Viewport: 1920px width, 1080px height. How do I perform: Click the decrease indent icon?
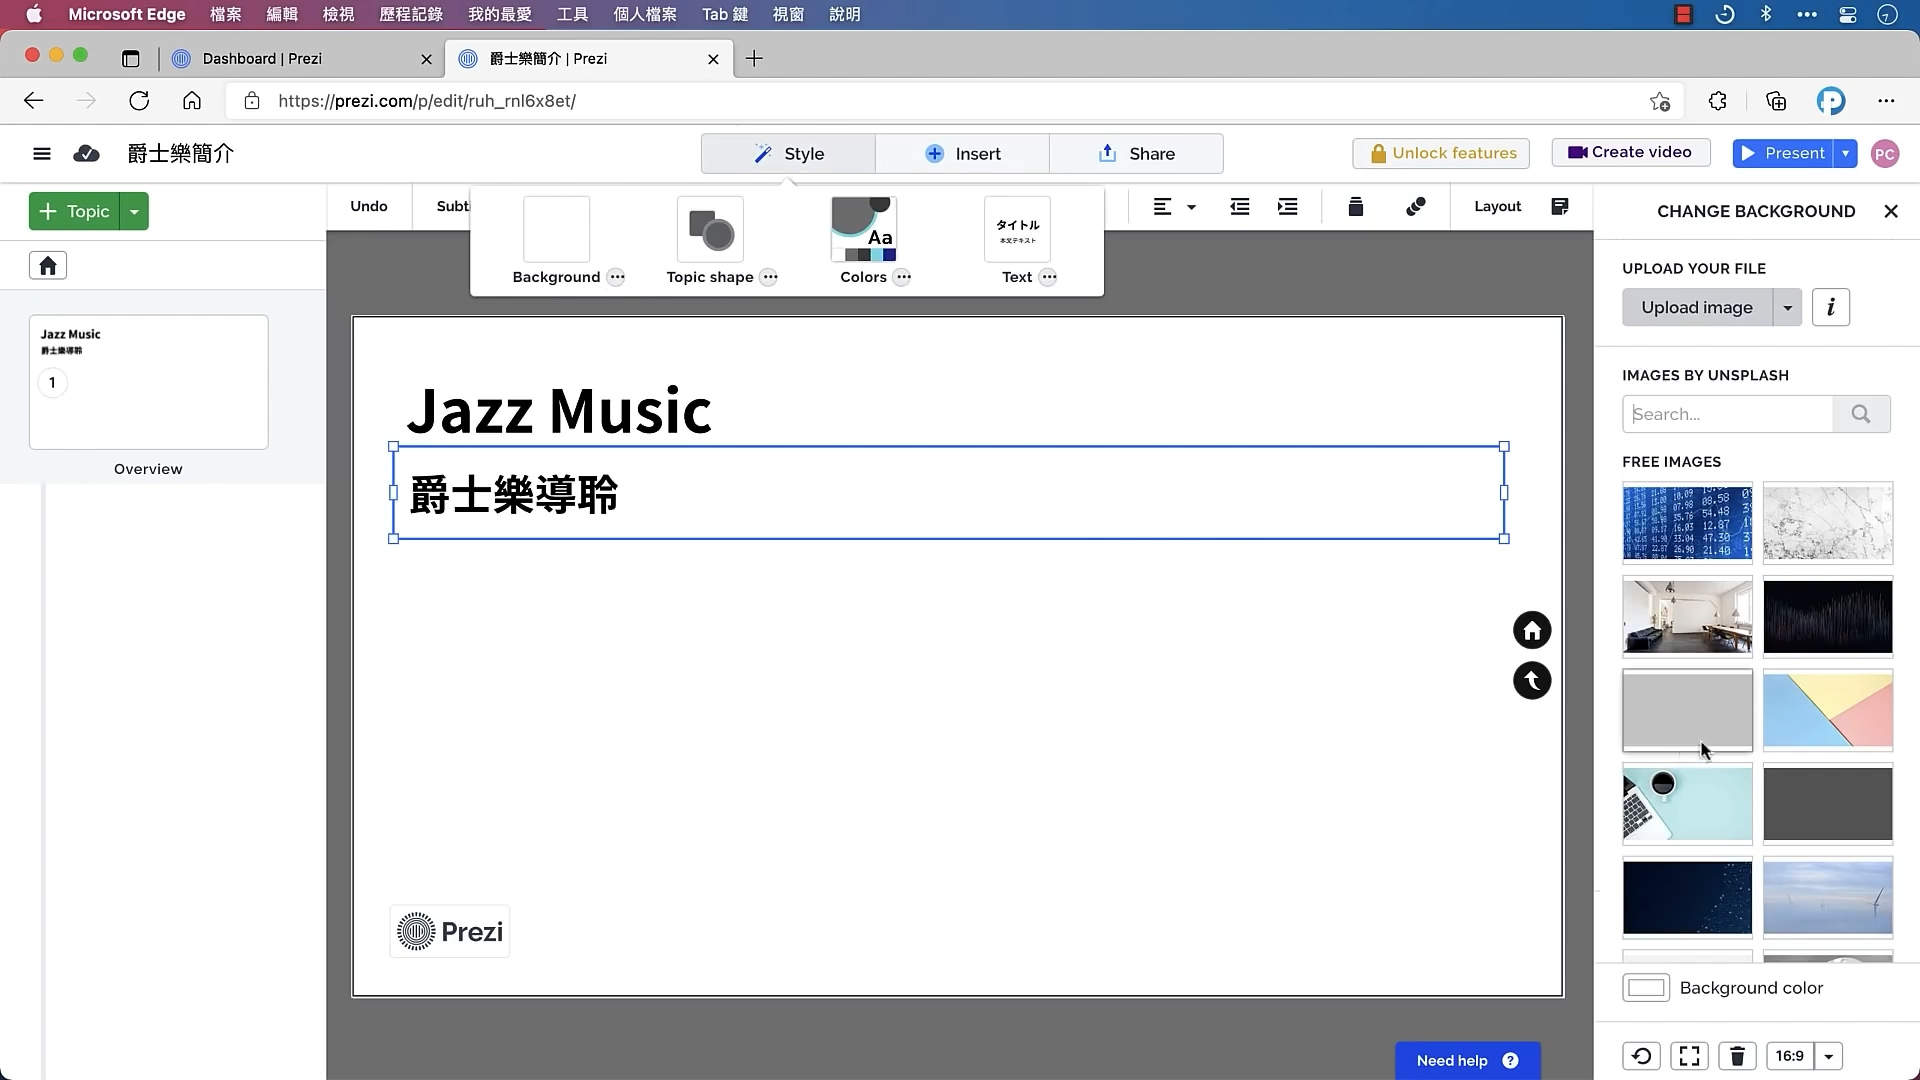click(1239, 207)
